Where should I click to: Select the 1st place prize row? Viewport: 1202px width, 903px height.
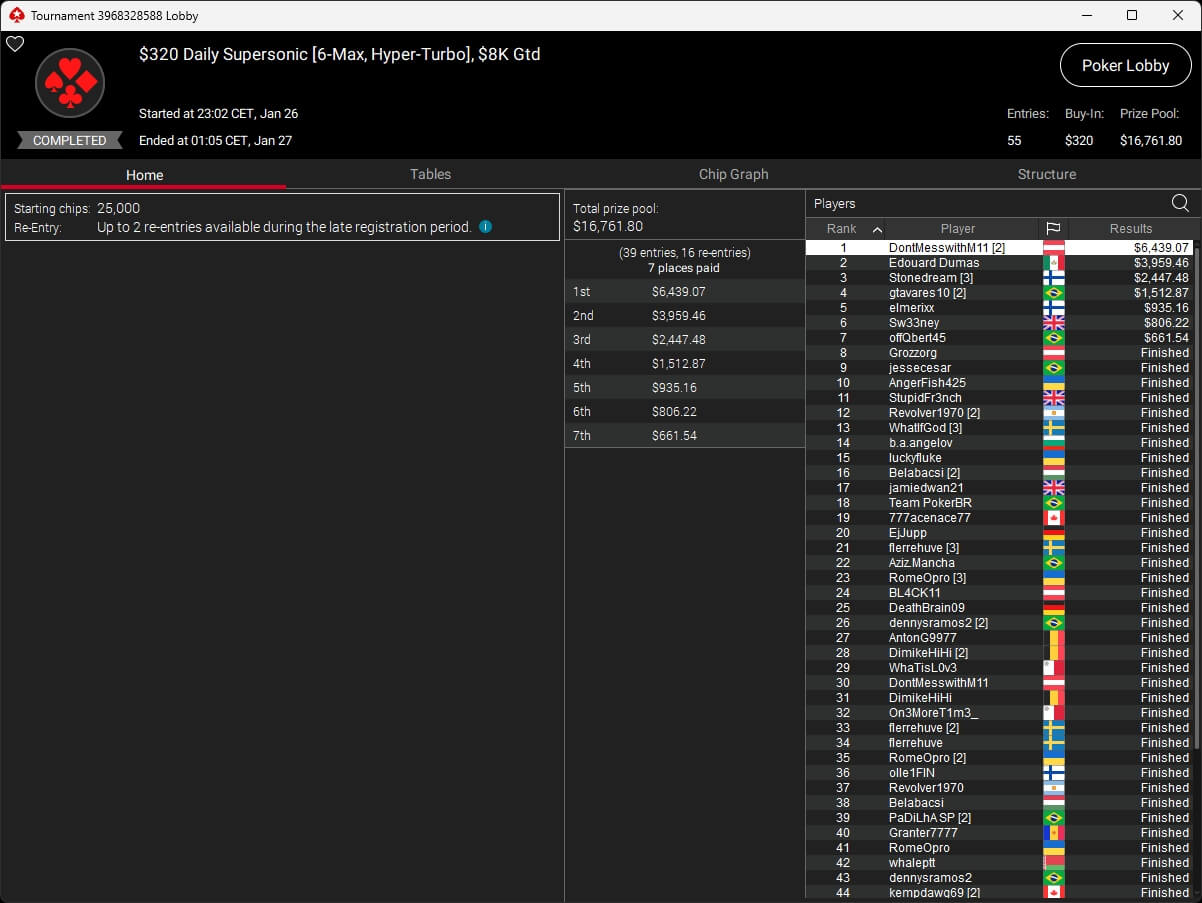pyautogui.click(x=684, y=292)
